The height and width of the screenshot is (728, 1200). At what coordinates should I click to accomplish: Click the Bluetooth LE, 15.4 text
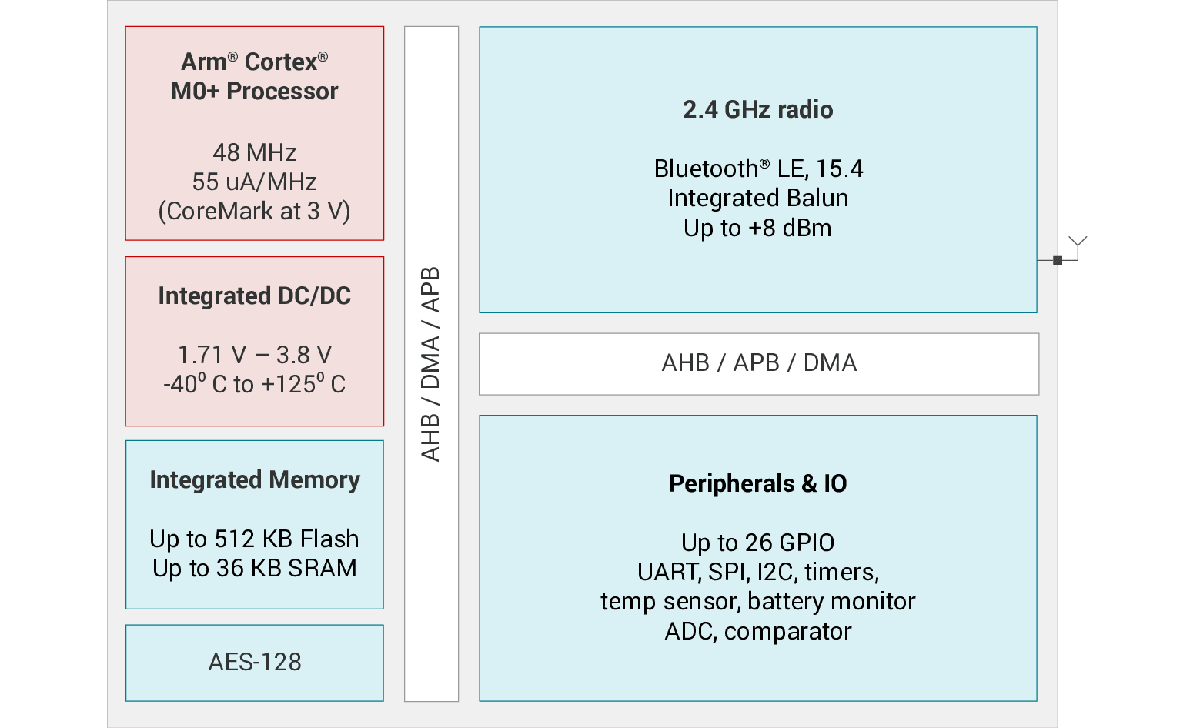pyautogui.click(x=758, y=168)
